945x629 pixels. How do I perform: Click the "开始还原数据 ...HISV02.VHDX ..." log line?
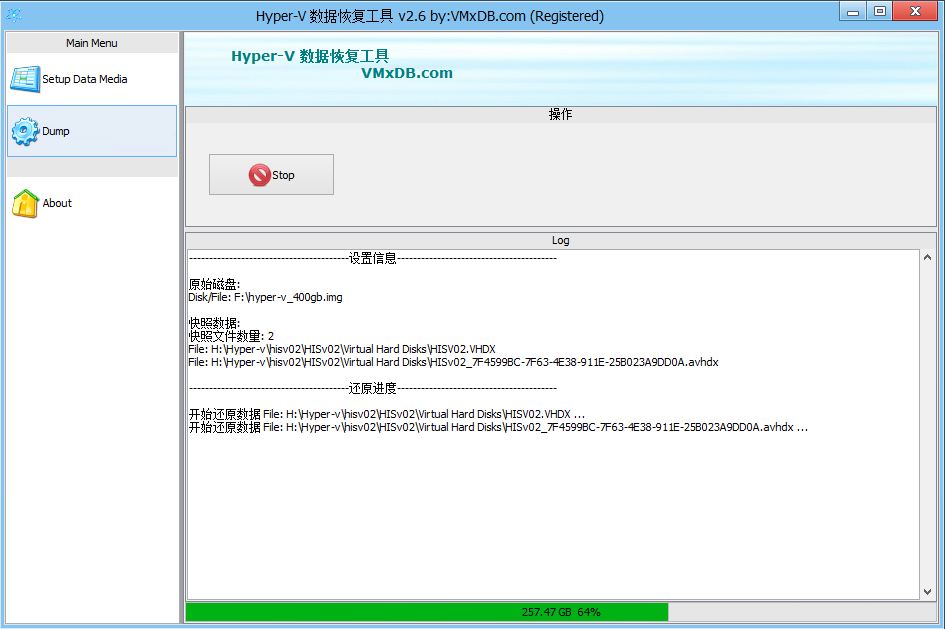click(x=386, y=414)
